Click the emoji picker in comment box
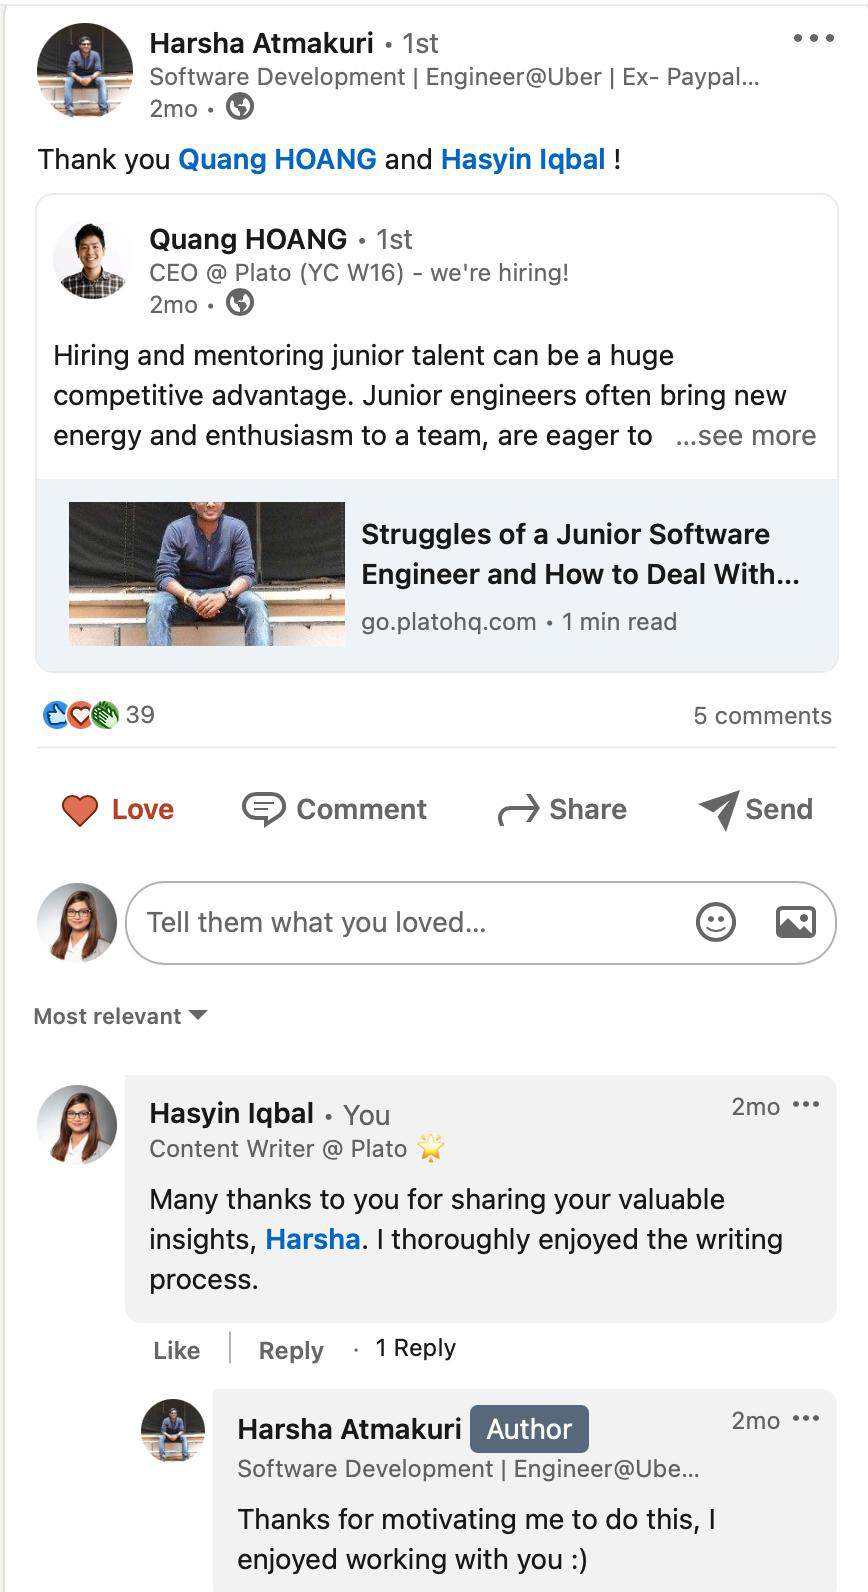Screen dimensions: 868x1592 (x=715, y=922)
